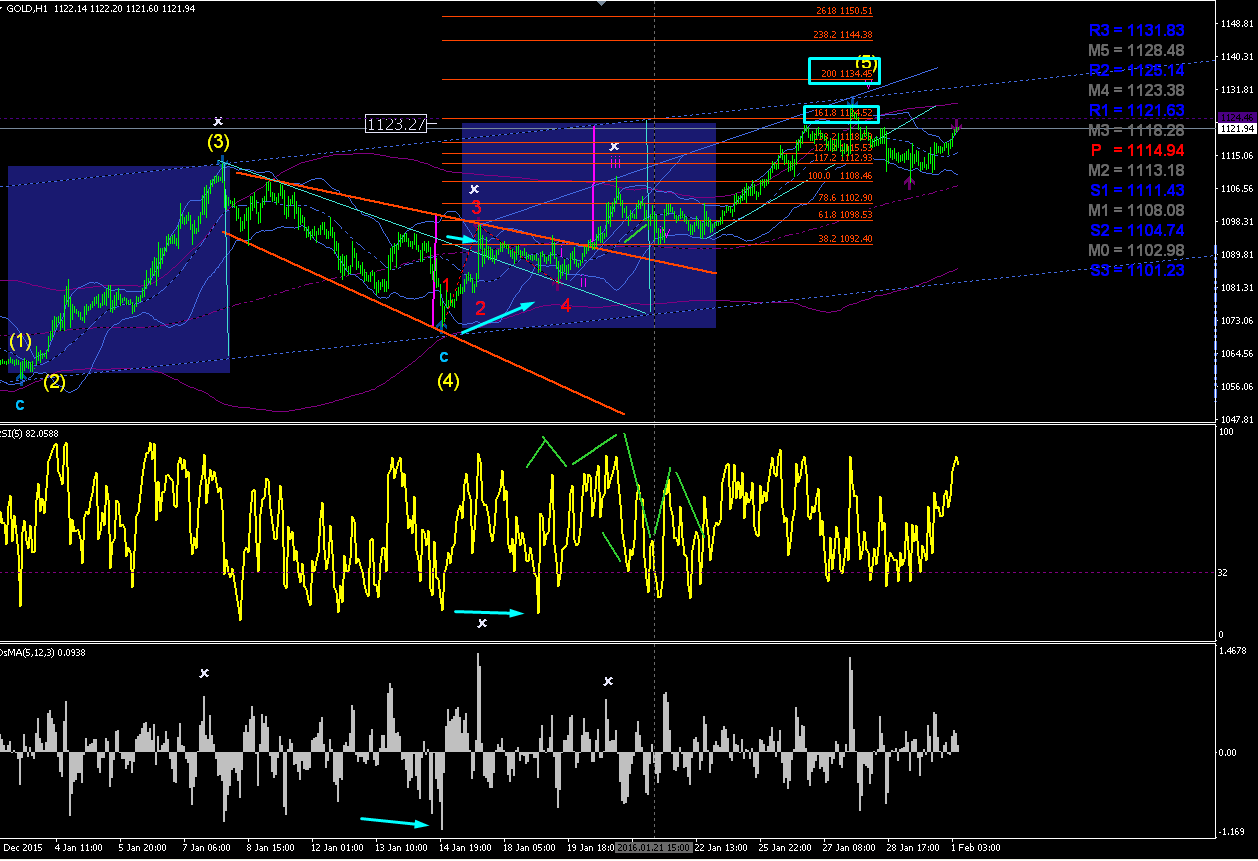Select the yellow wave (4) label
The height and width of the screenshot is (861, 1258).
tap(448, 381)
